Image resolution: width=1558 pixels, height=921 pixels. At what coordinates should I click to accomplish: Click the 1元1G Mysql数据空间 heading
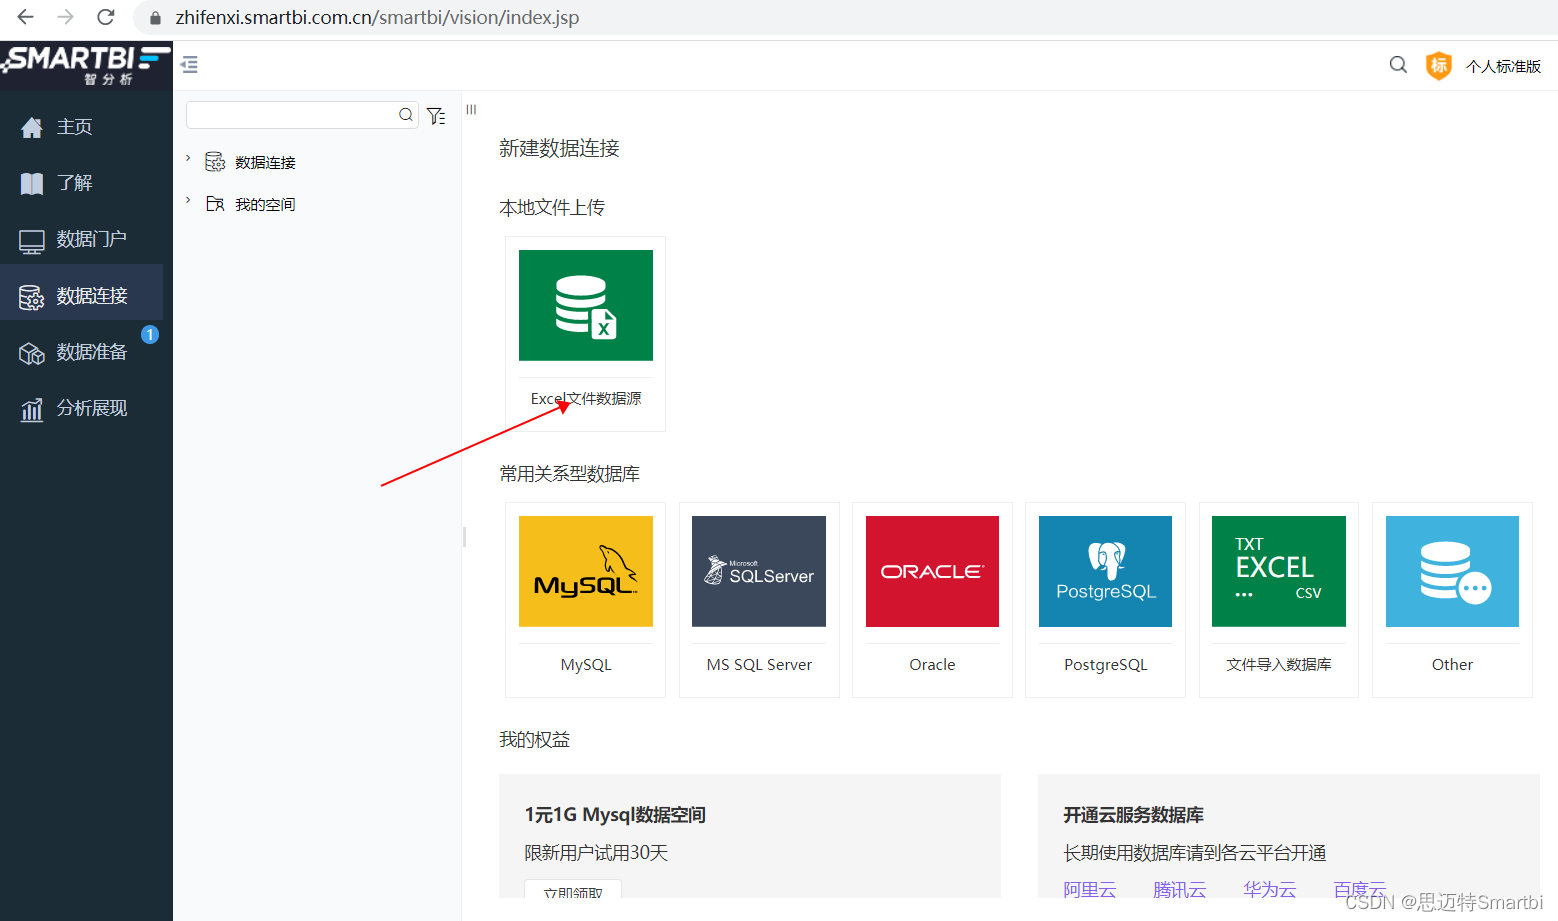click(615, 815)
